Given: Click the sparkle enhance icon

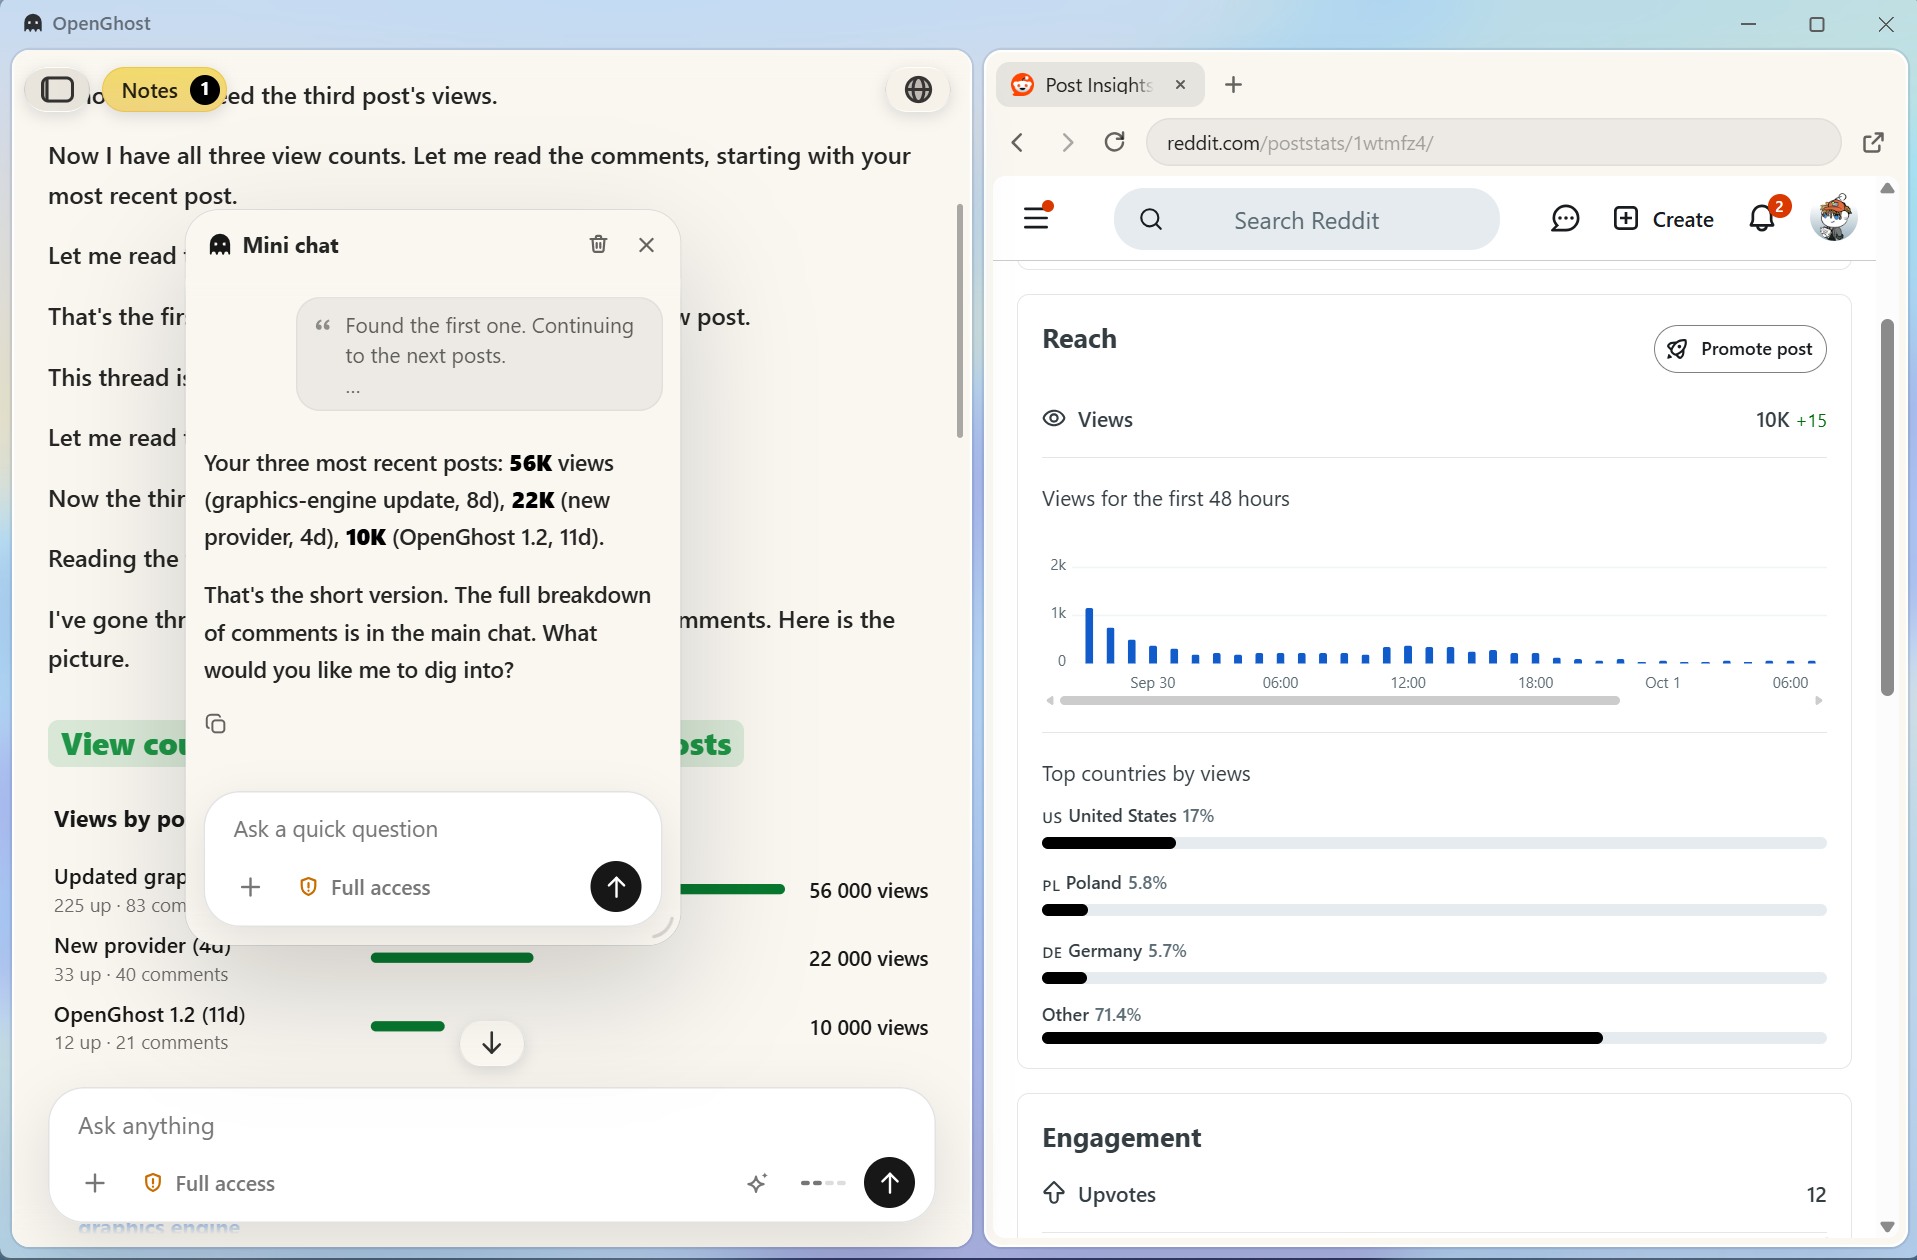Looking at the screenshot, I should (x=757, y=1183).
